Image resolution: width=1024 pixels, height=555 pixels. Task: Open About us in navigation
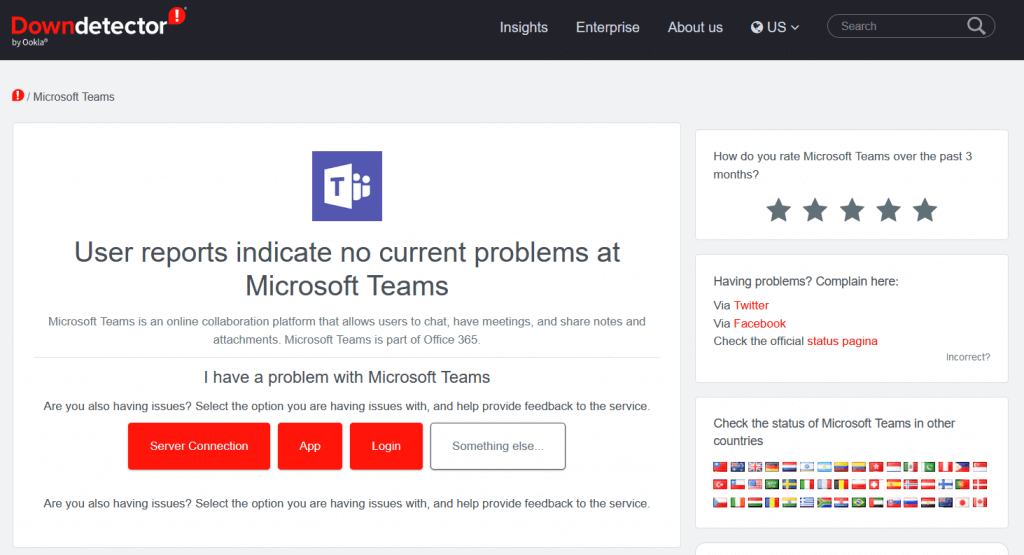pyautogui.click(x=695, y=27)
